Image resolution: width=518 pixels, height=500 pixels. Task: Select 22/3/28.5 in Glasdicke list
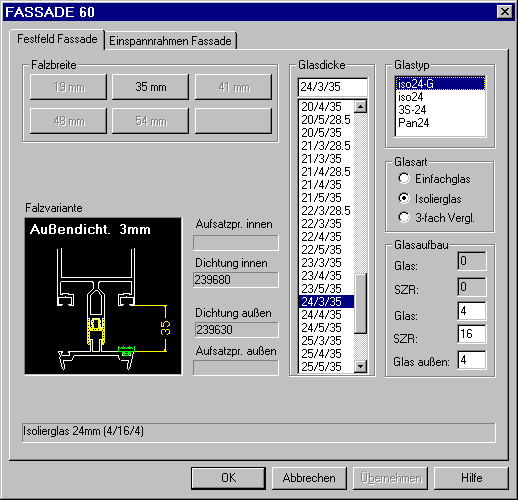click(326, 211)
